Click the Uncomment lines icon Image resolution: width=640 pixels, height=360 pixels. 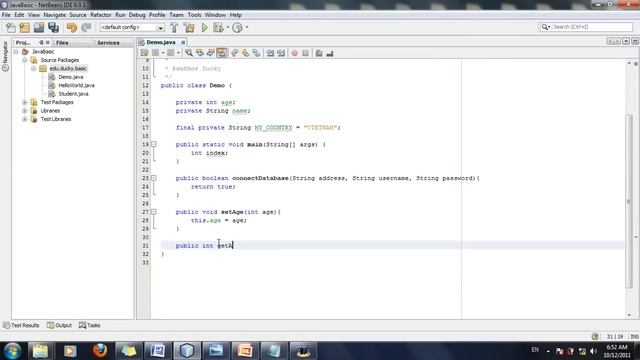(330, 53)
